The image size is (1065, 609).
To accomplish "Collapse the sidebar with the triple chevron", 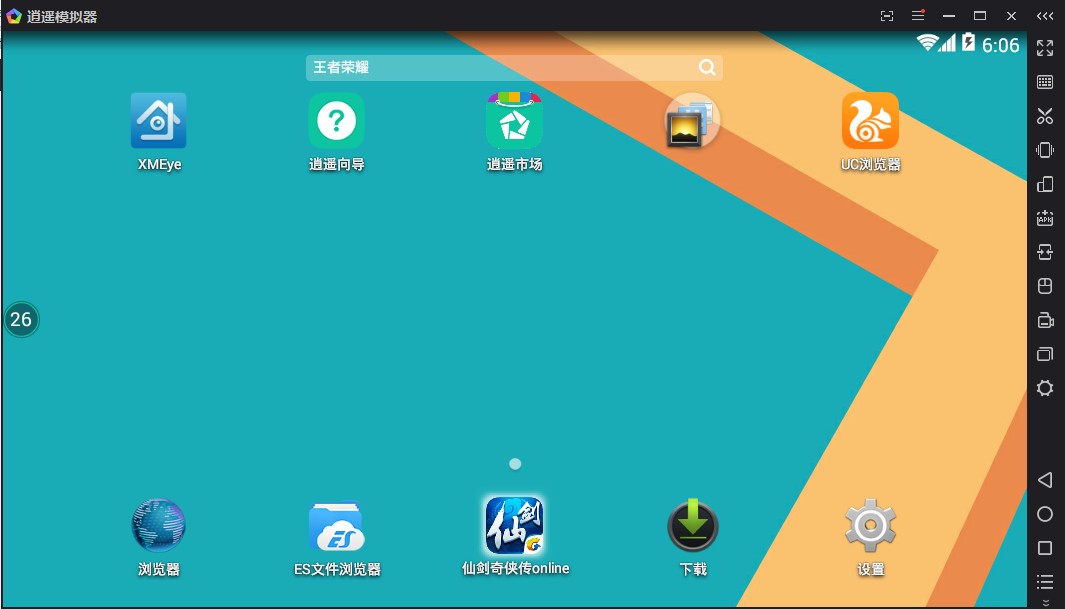I will [x=1045, y=16].
